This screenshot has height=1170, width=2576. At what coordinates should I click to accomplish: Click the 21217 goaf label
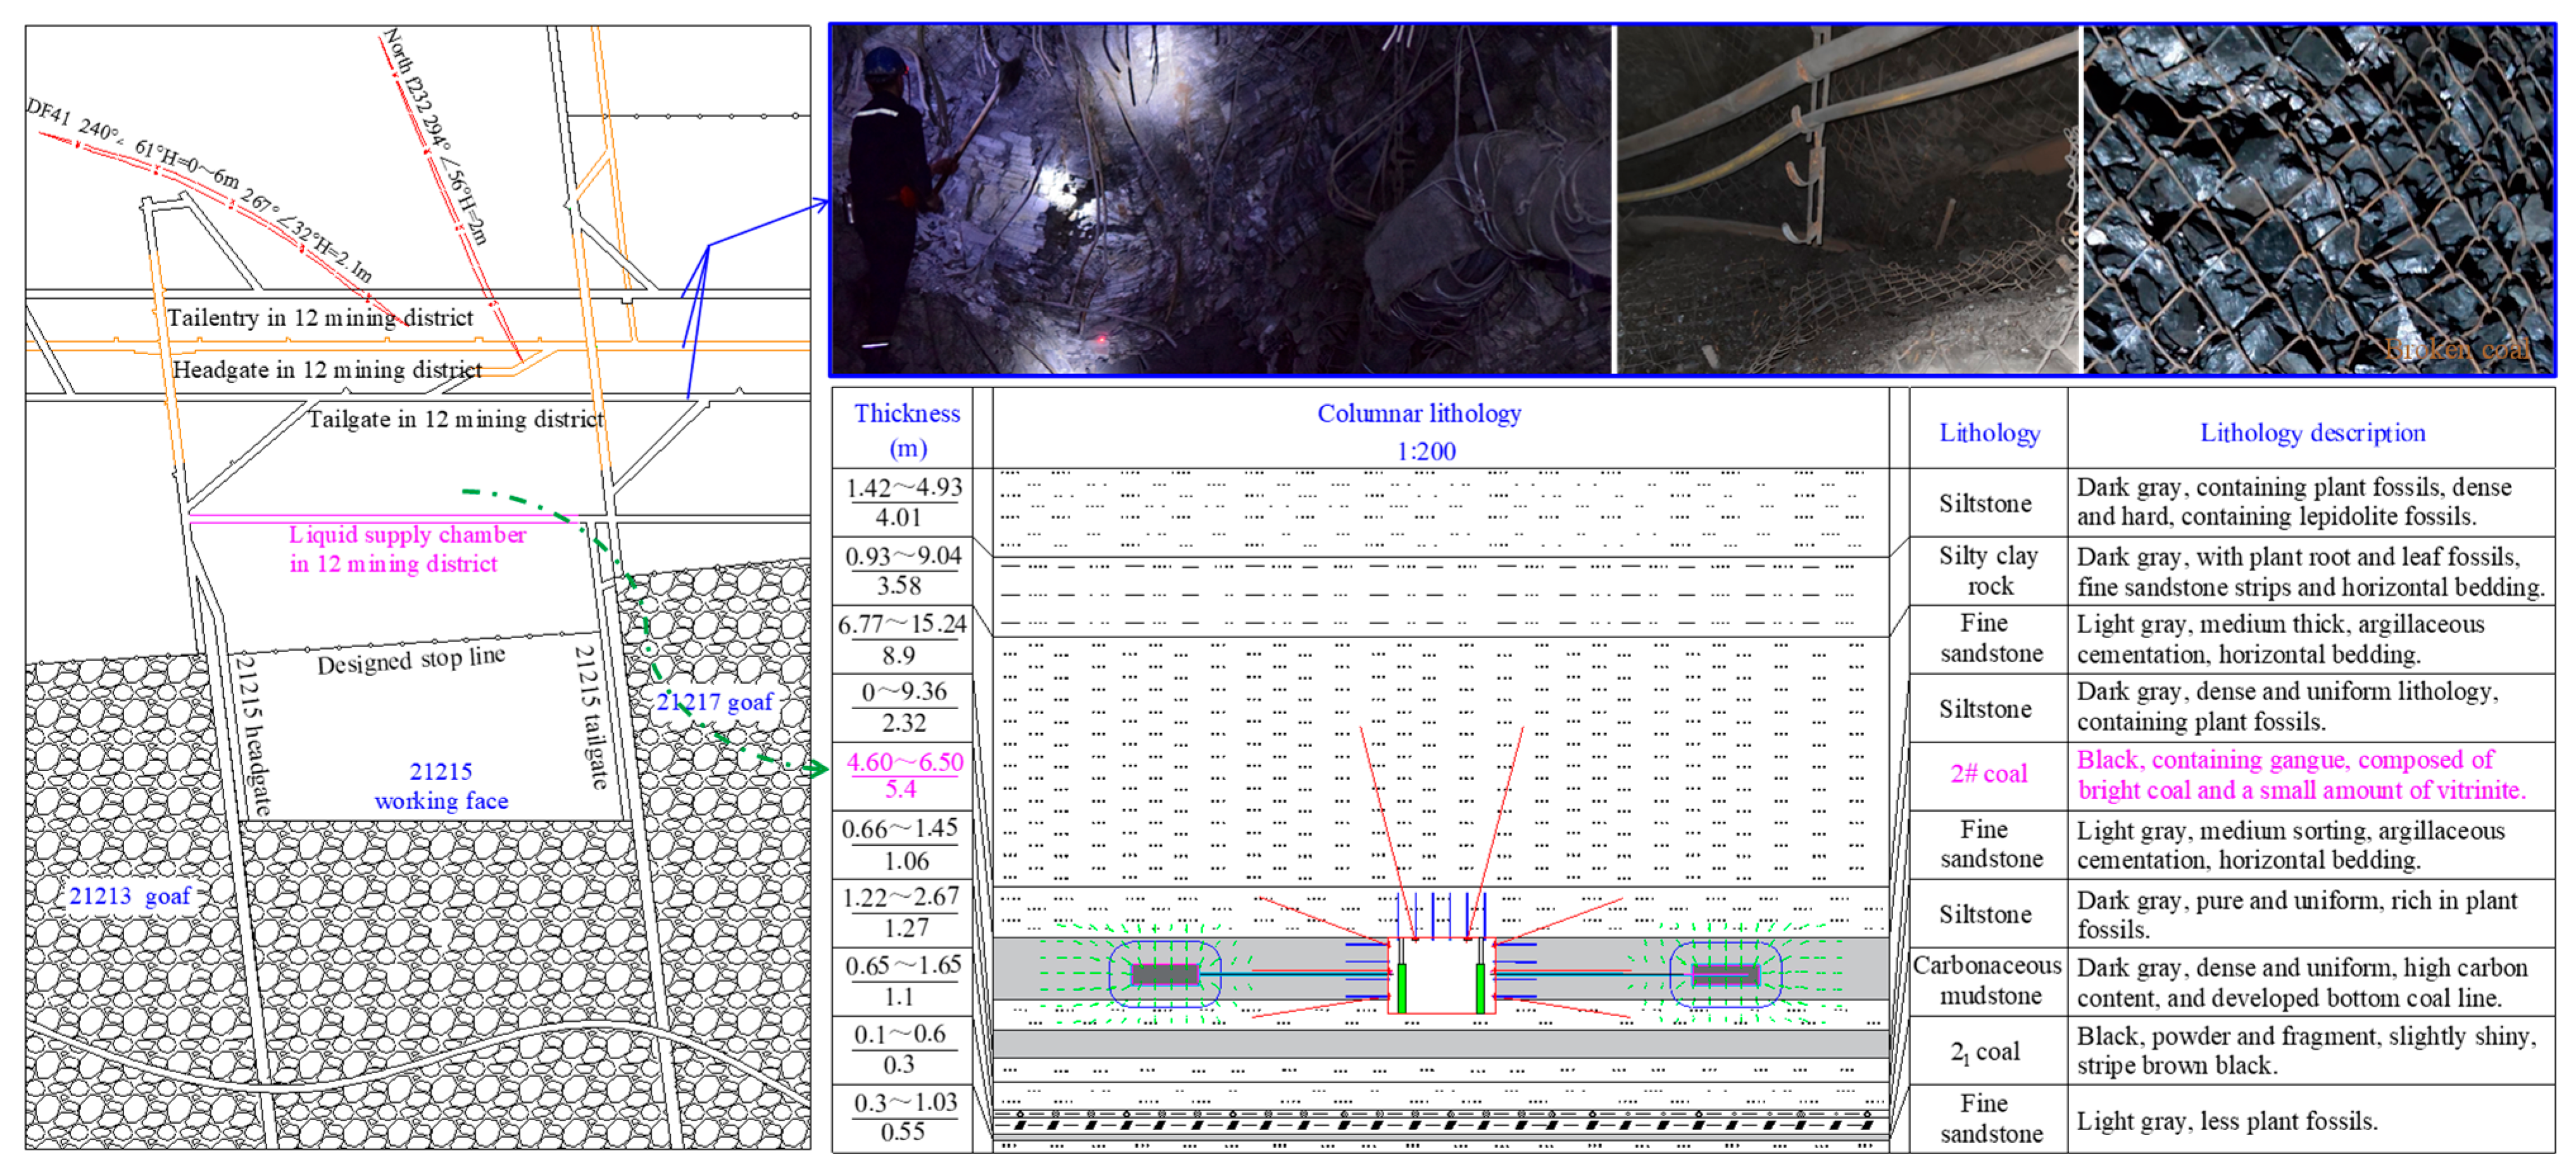click(x=715, y=702)
